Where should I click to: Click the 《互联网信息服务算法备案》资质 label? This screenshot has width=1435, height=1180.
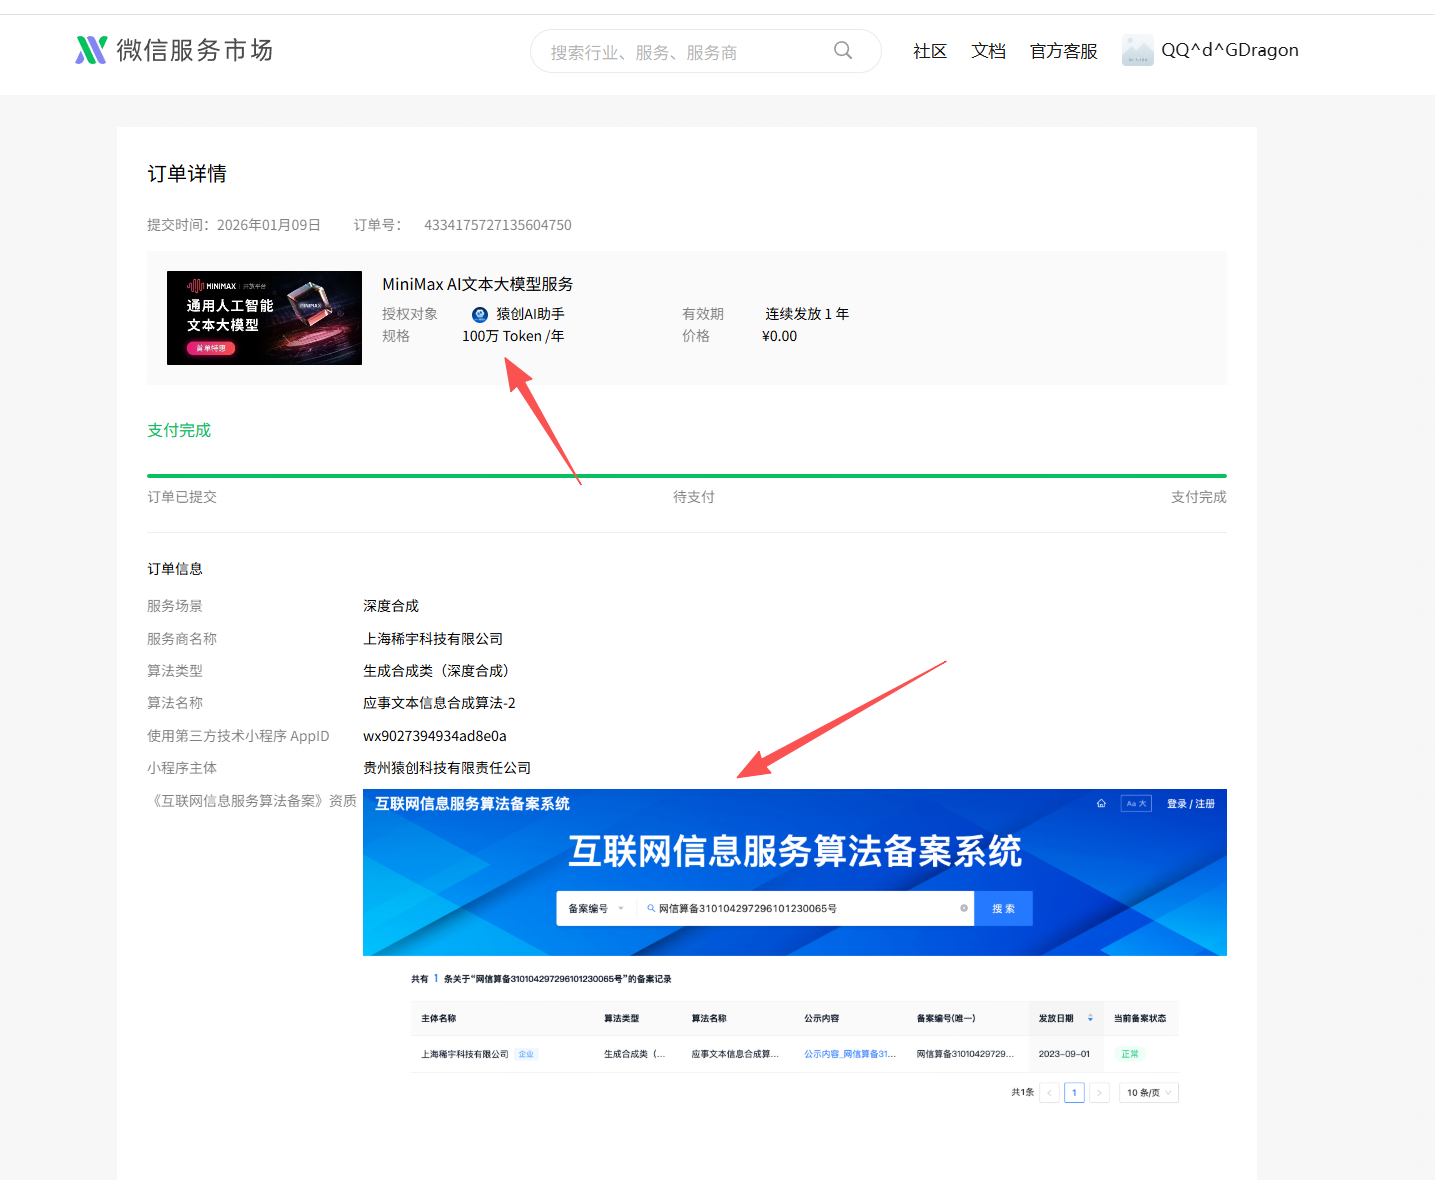[x=252, y=801]
